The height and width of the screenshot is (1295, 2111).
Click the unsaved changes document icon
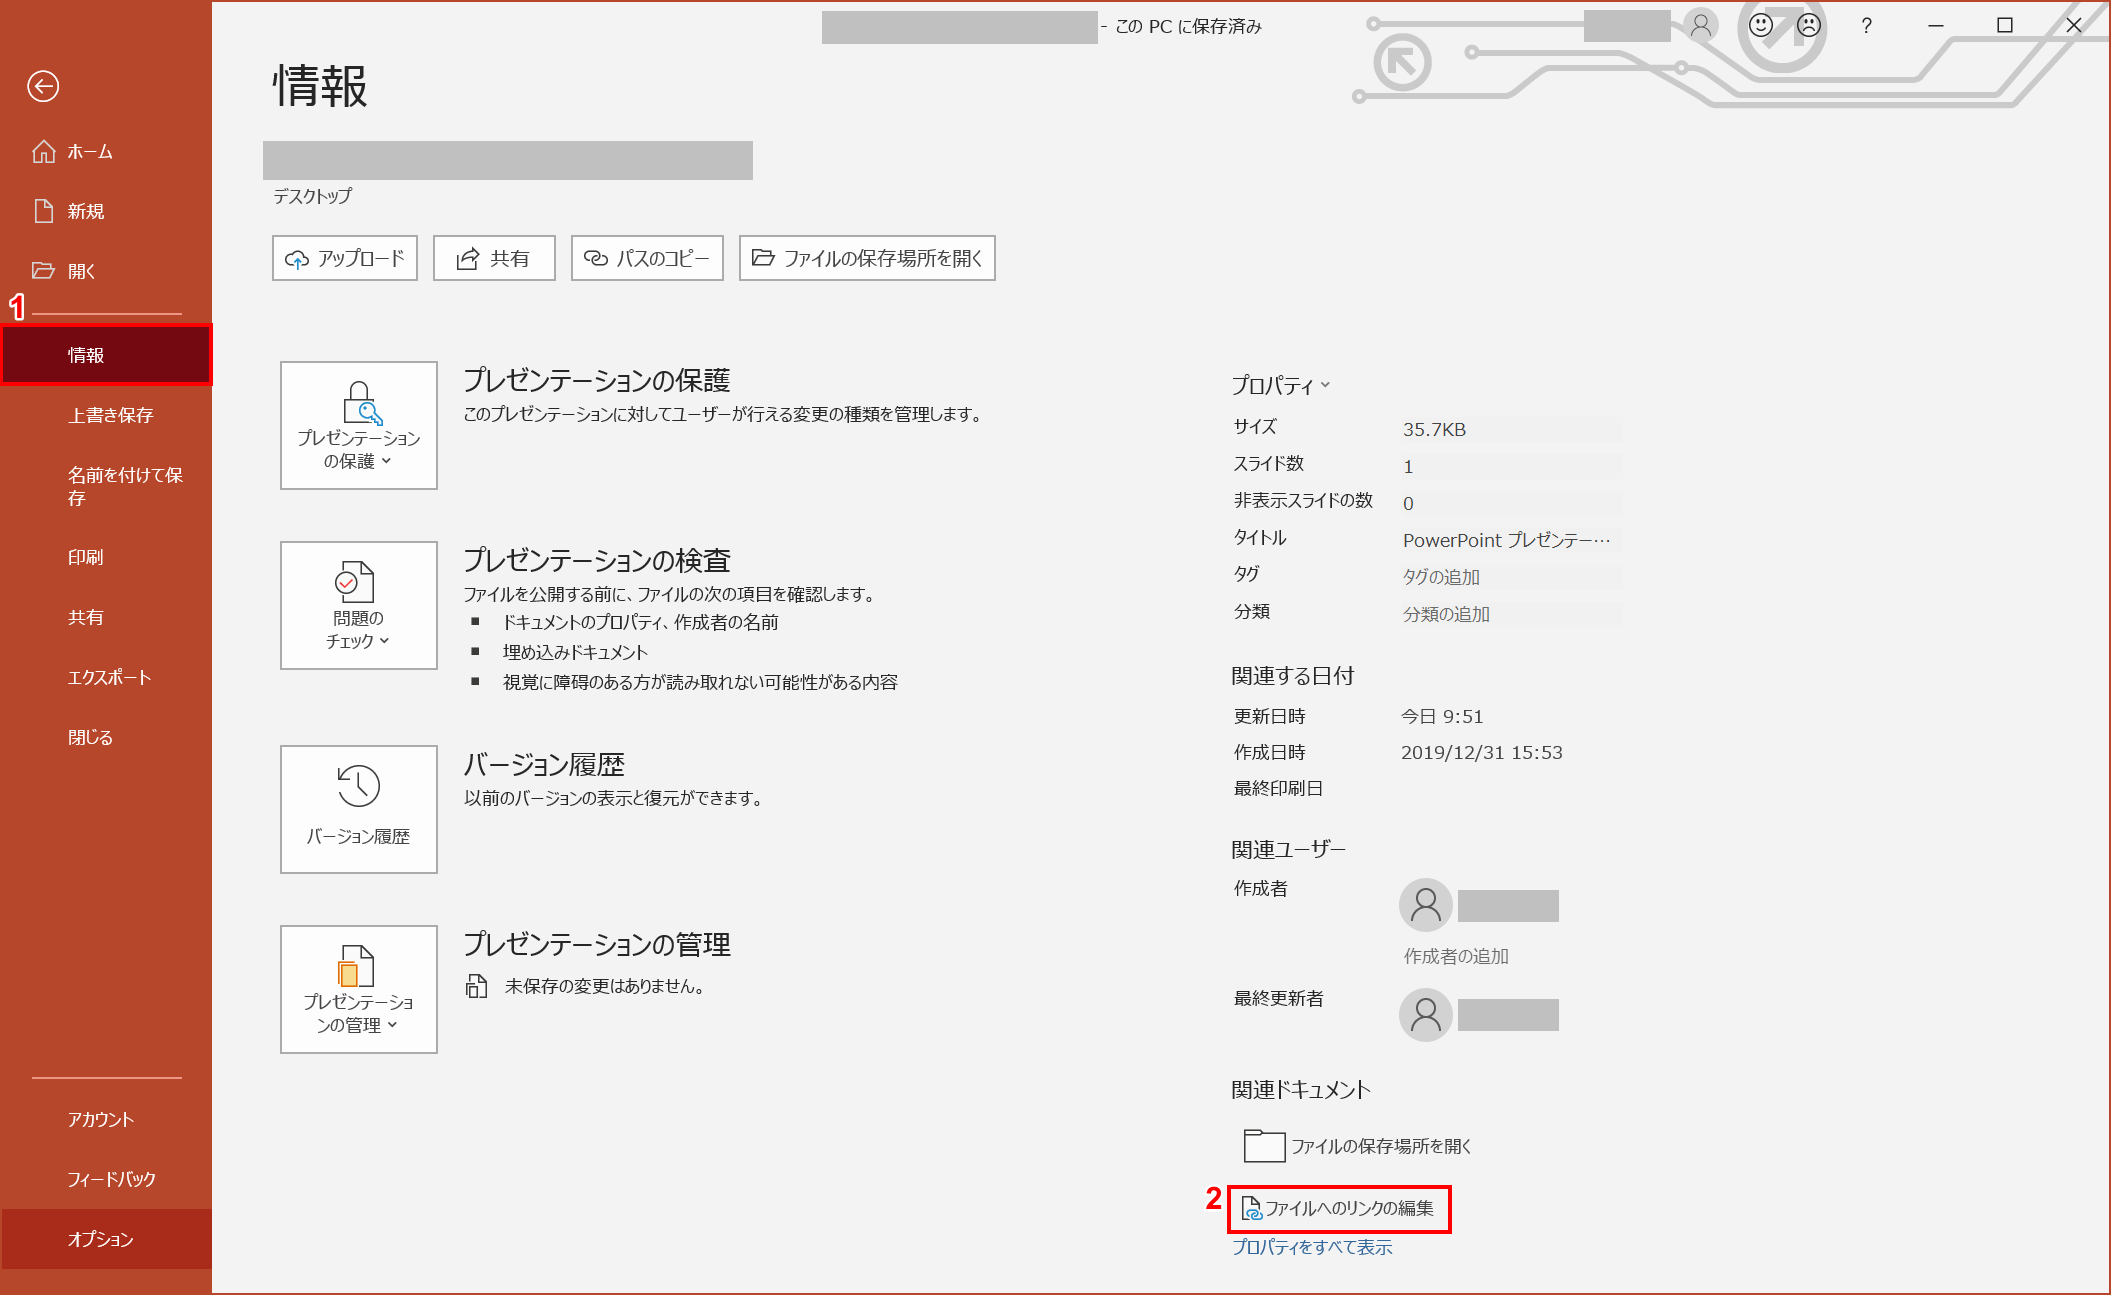tap(476, 986)
